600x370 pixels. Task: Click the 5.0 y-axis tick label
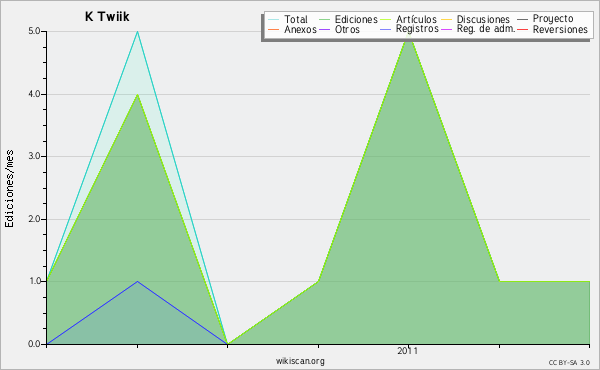34,31
